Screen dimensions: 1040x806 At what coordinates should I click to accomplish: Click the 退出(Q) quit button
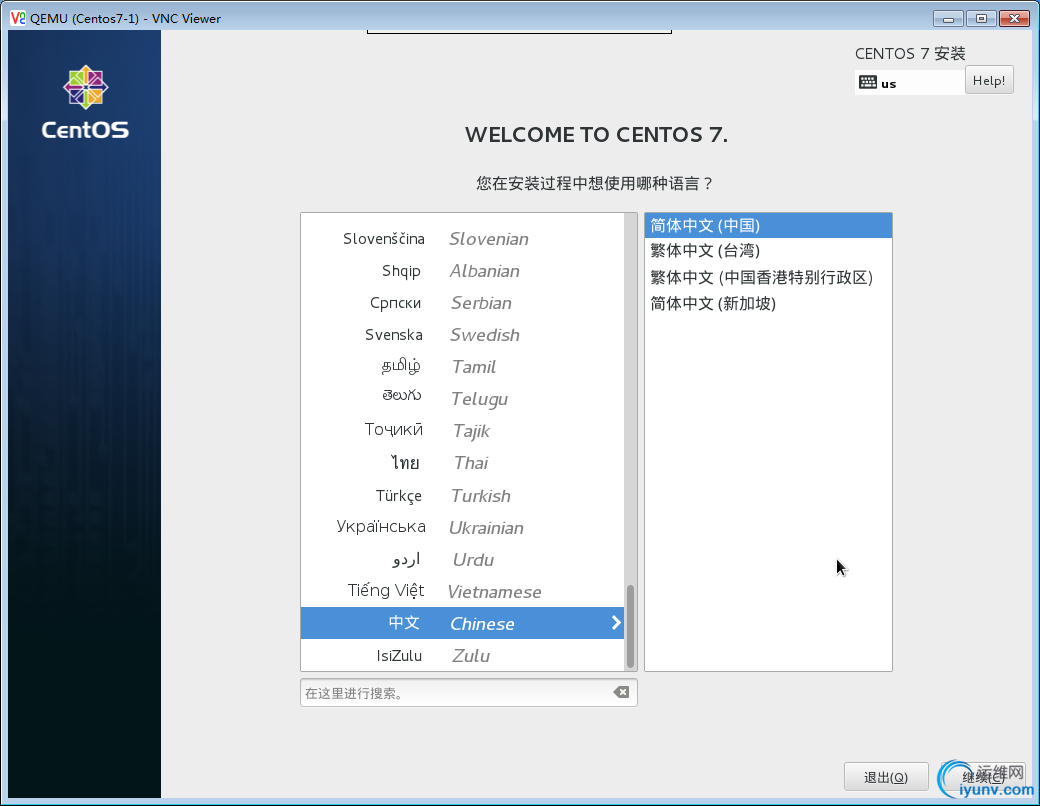[885, 777]
